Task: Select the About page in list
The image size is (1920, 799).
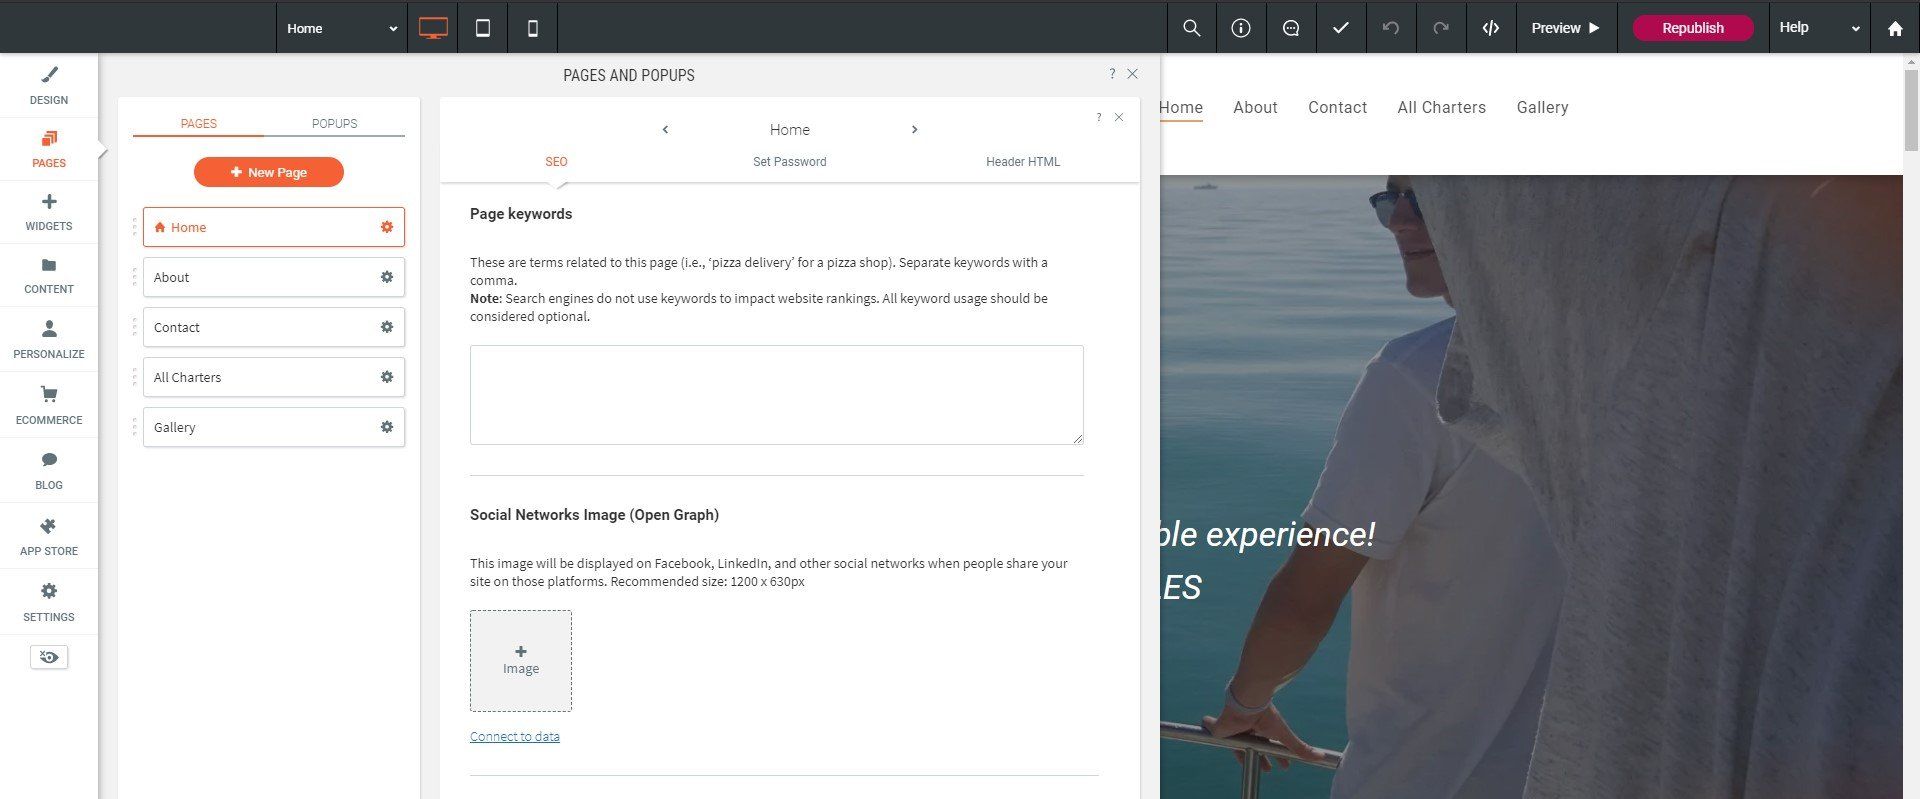Action: [x=274, y=277]
